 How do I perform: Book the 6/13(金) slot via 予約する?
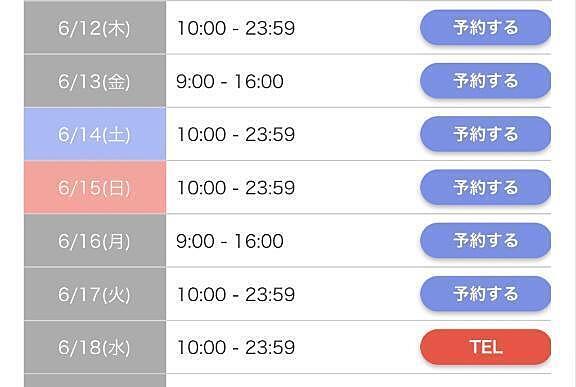tap(485, 81)
